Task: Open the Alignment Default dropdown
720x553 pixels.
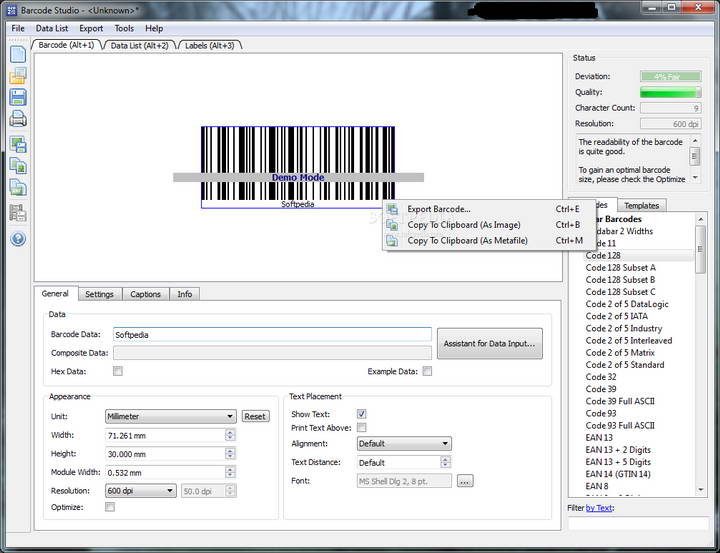Action: 404,444
